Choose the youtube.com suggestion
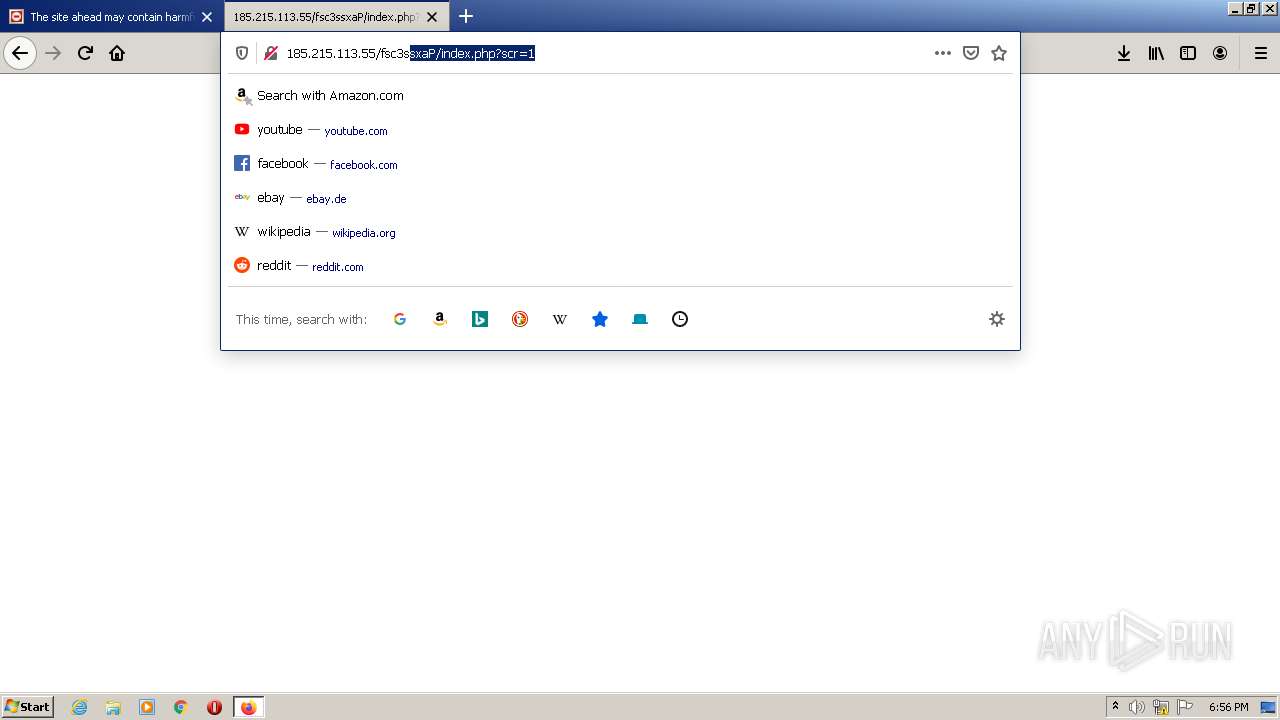1280x720 pixels. click(620, 130)
